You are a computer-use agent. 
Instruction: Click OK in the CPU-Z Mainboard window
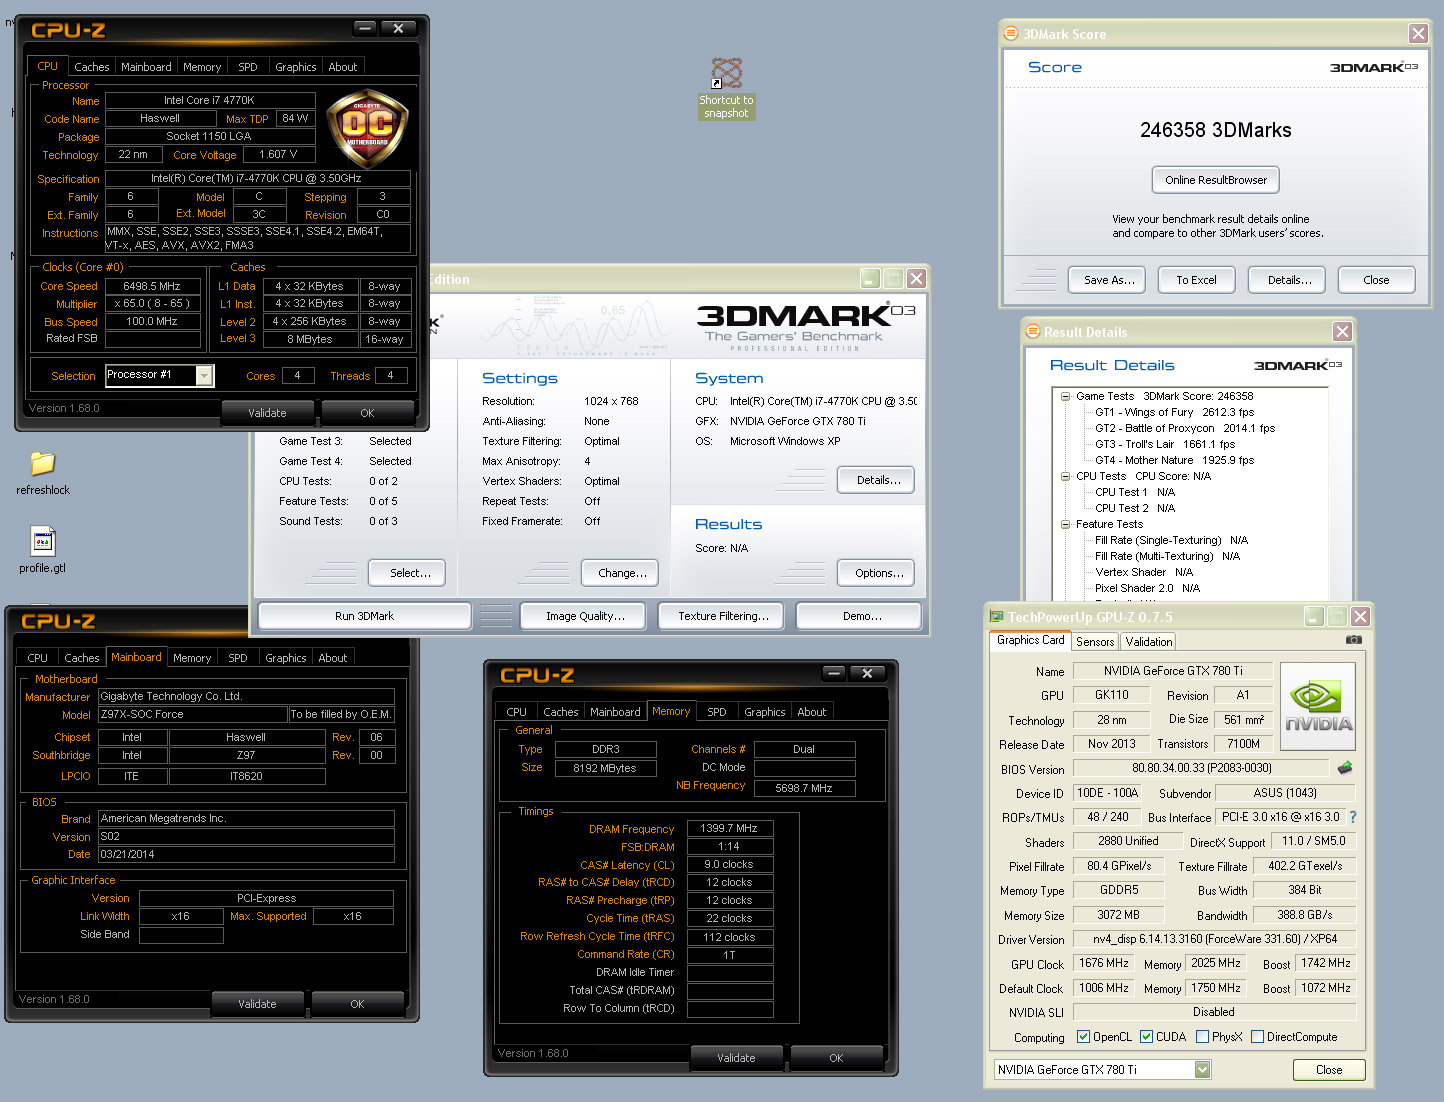coord(357,1004)
